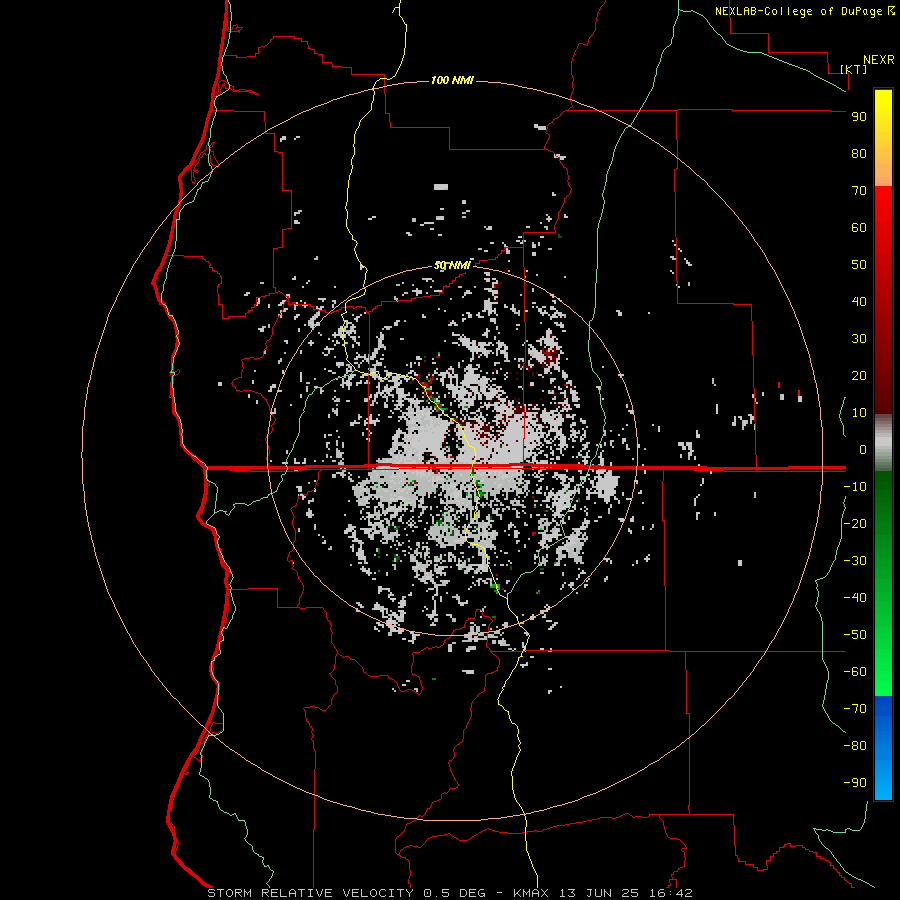Click the -50 value on the velocity scale
The image size is (900, 900).
pyautogui.click(x=855, y=634)
